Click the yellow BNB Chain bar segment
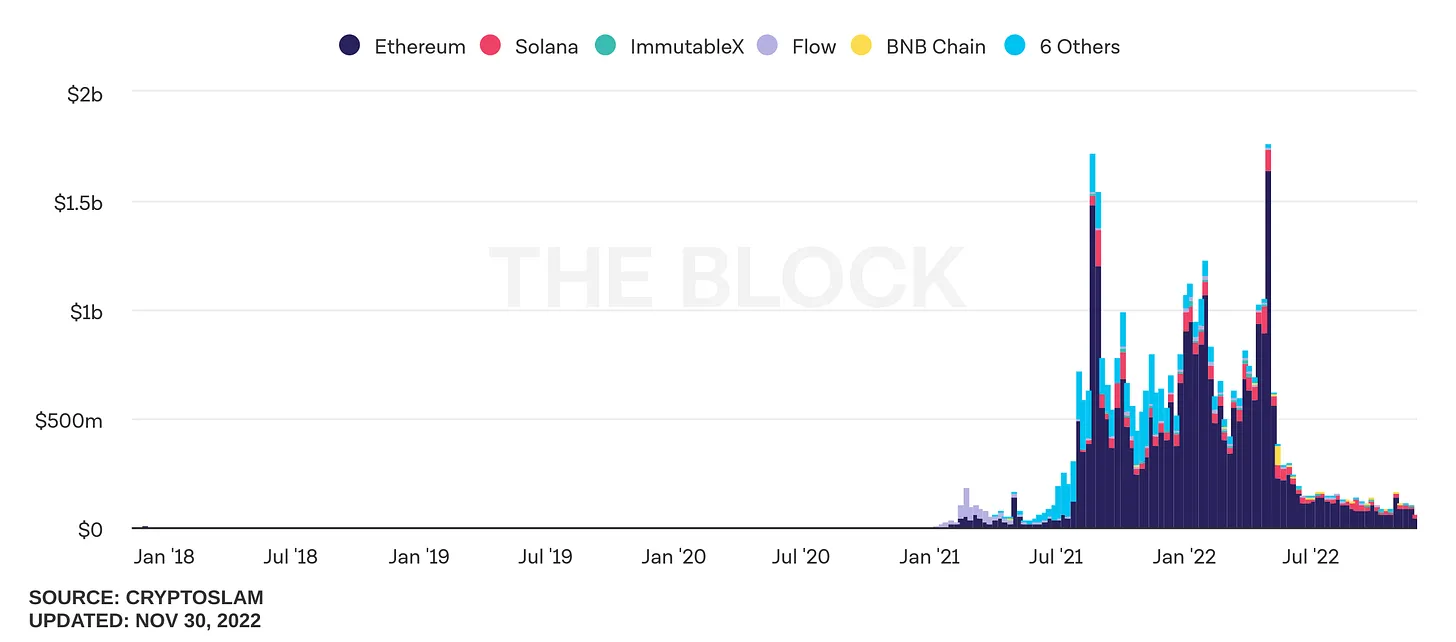This screenshot has height=642, width=1456. (x=1278, y=455)
